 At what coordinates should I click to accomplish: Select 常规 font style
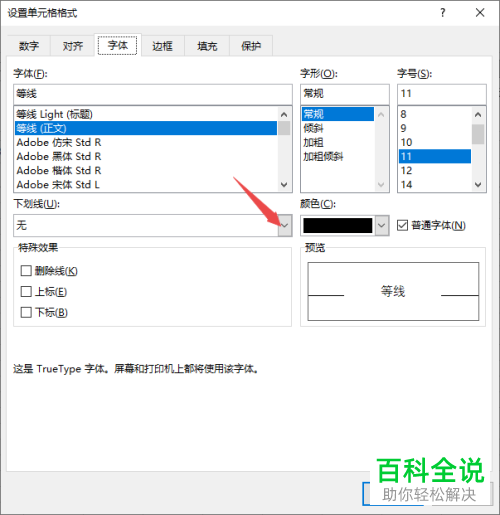pyautogui.click(x=338, y=114)
